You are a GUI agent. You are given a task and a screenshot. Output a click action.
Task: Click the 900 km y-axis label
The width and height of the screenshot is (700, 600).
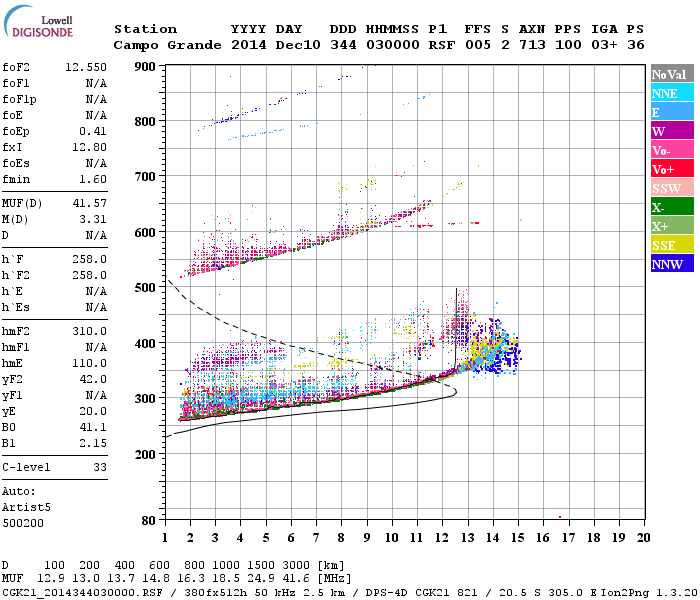145,67
